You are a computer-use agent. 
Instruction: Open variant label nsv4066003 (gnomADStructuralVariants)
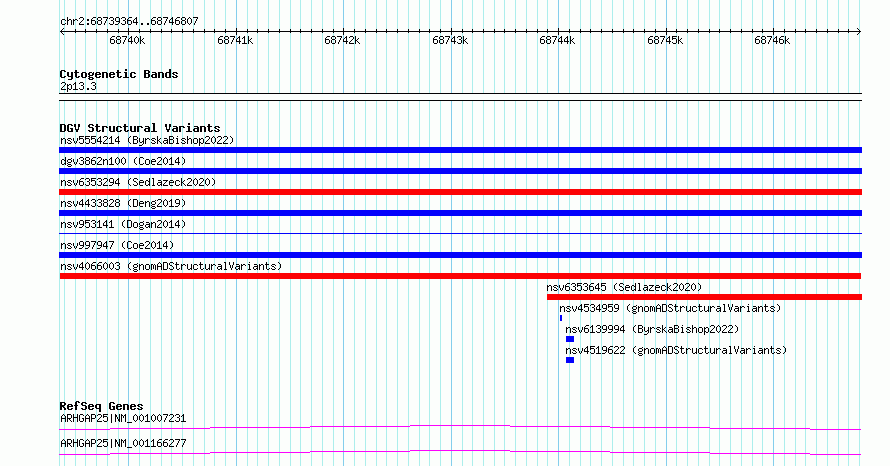[171, 267]
